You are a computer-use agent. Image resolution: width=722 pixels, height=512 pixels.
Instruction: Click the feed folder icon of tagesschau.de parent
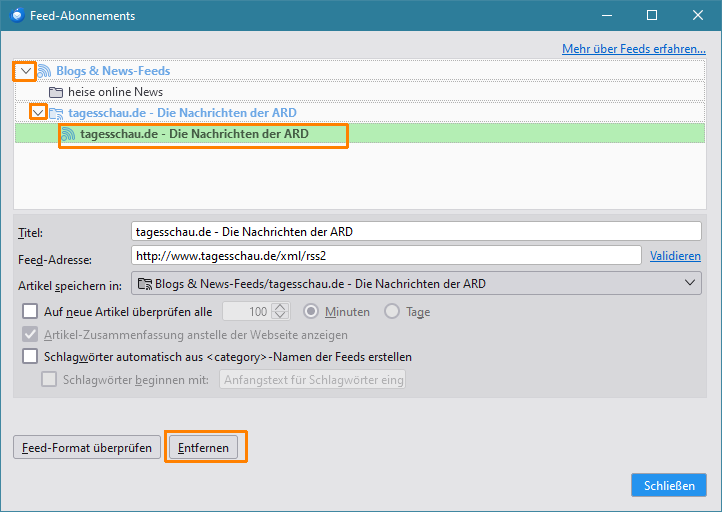click(x=56, y=113)
